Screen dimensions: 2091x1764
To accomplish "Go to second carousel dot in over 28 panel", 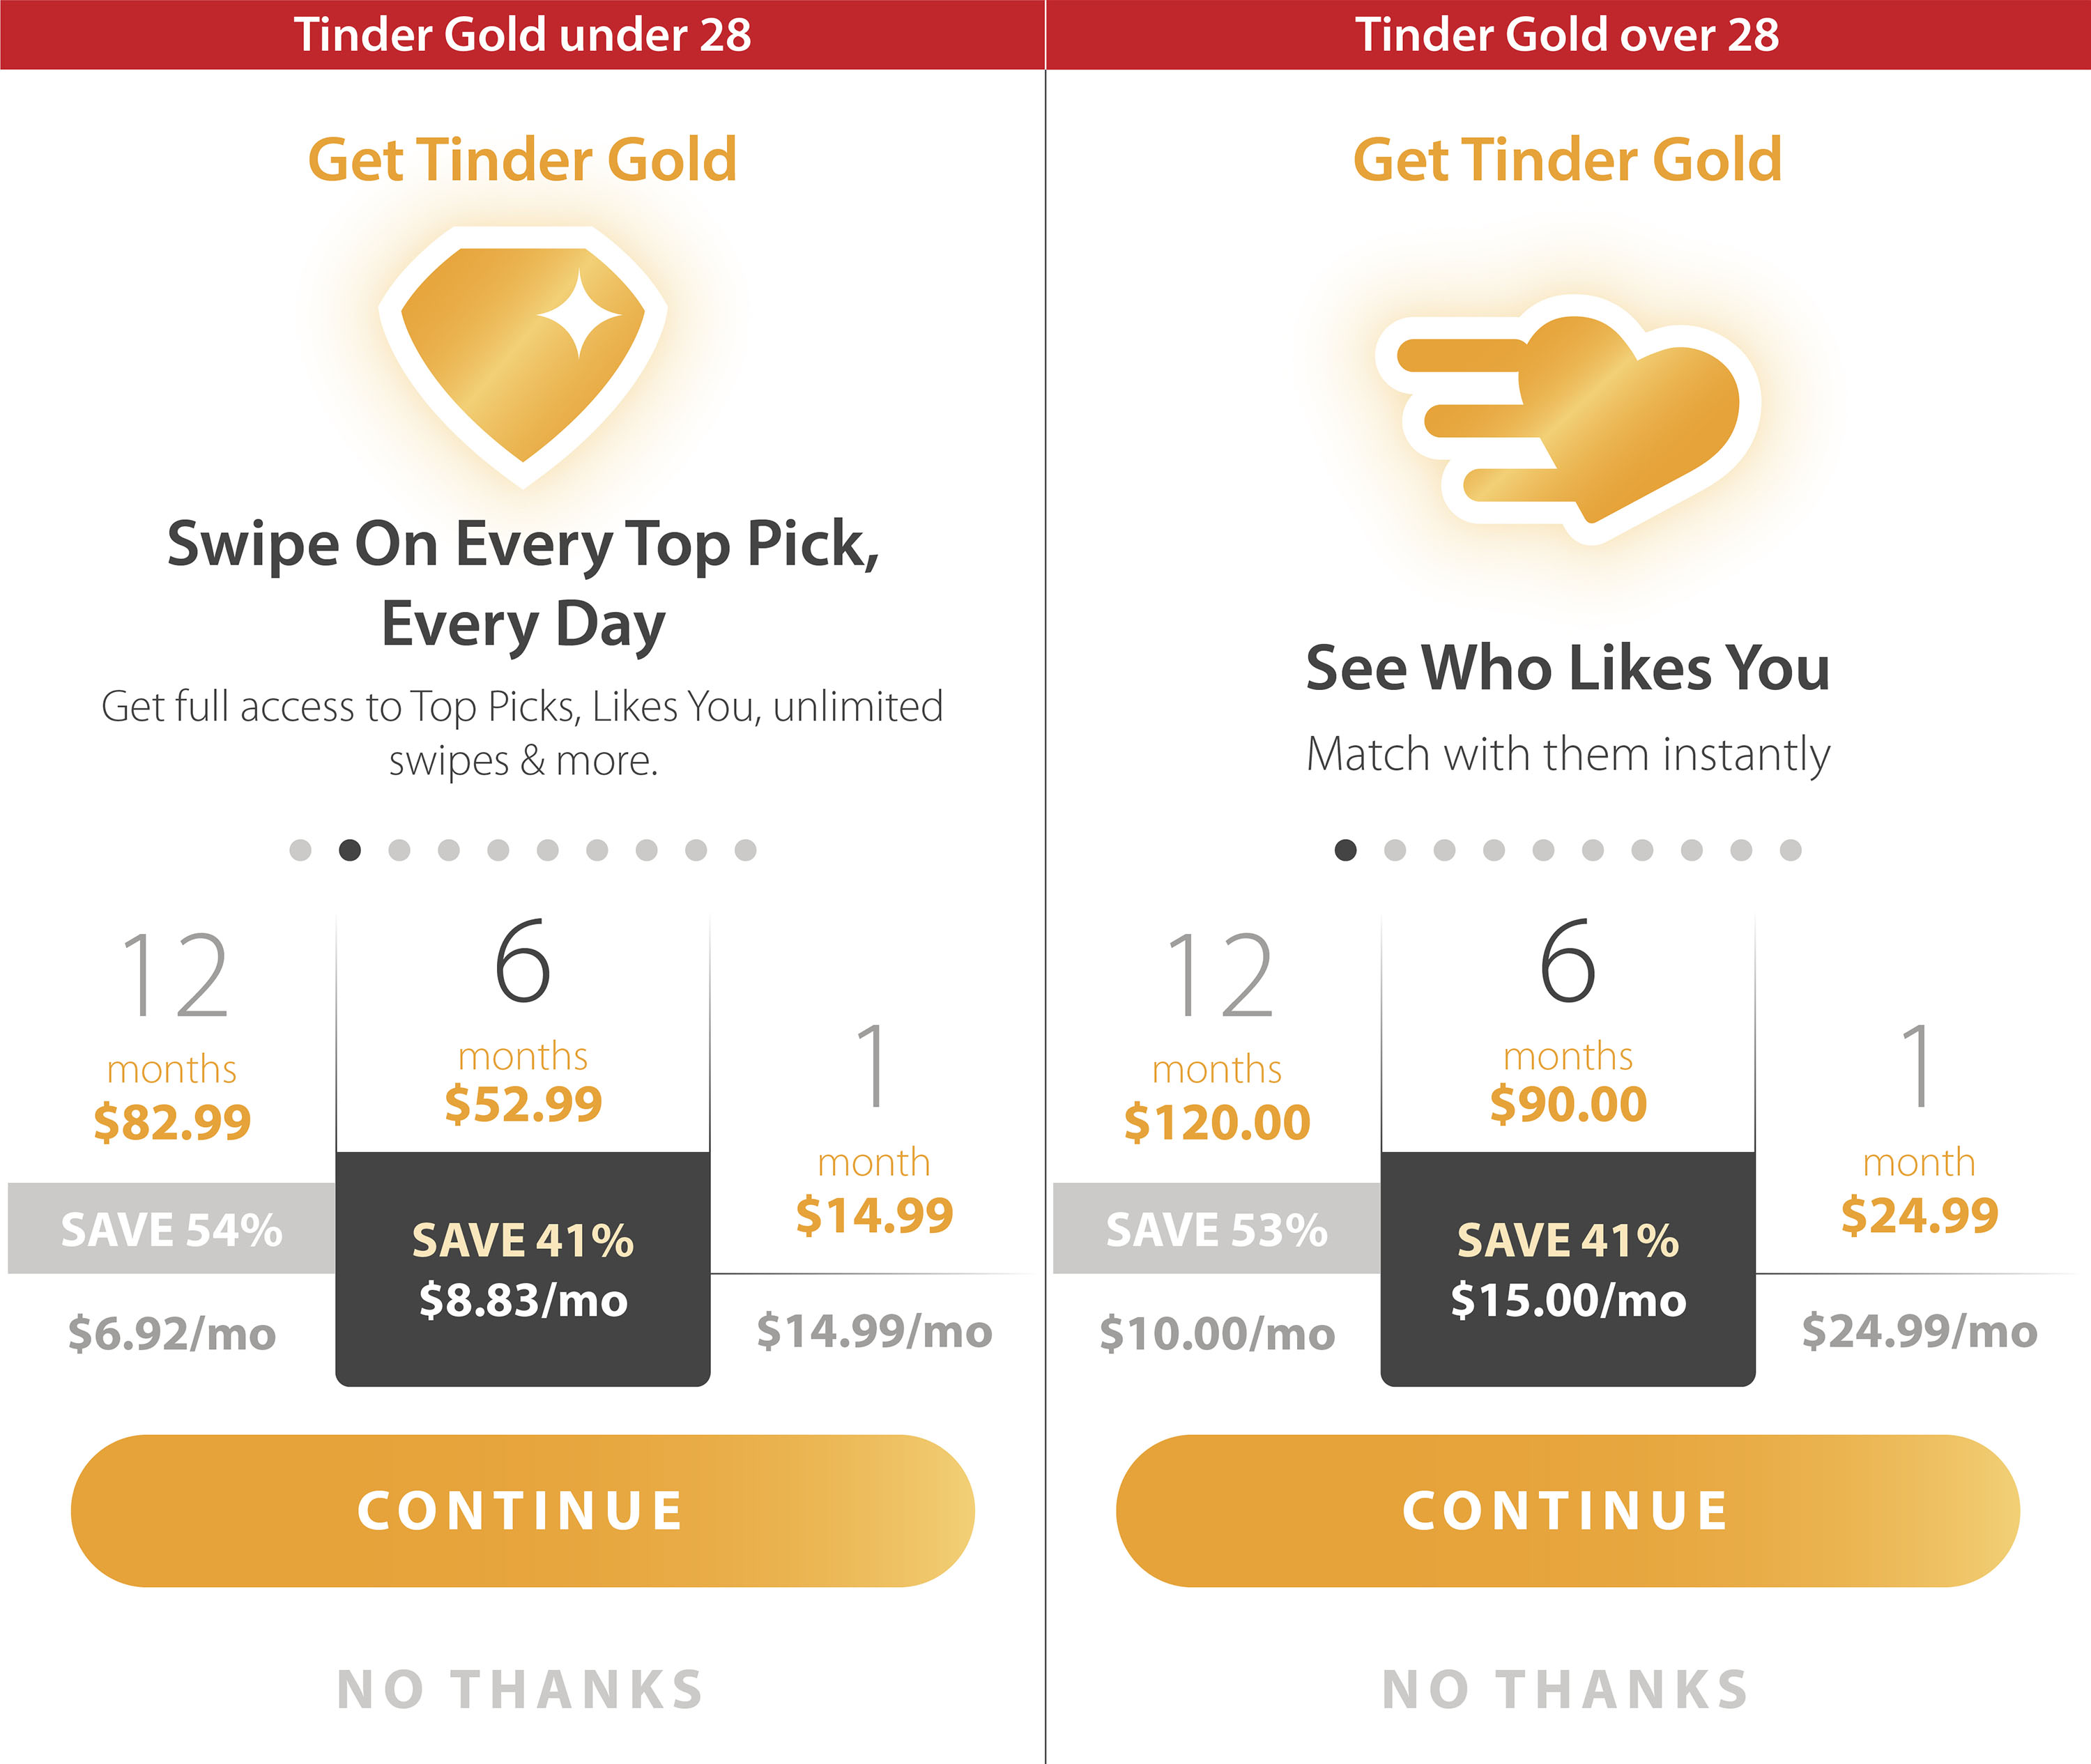I will point(1395,850).
